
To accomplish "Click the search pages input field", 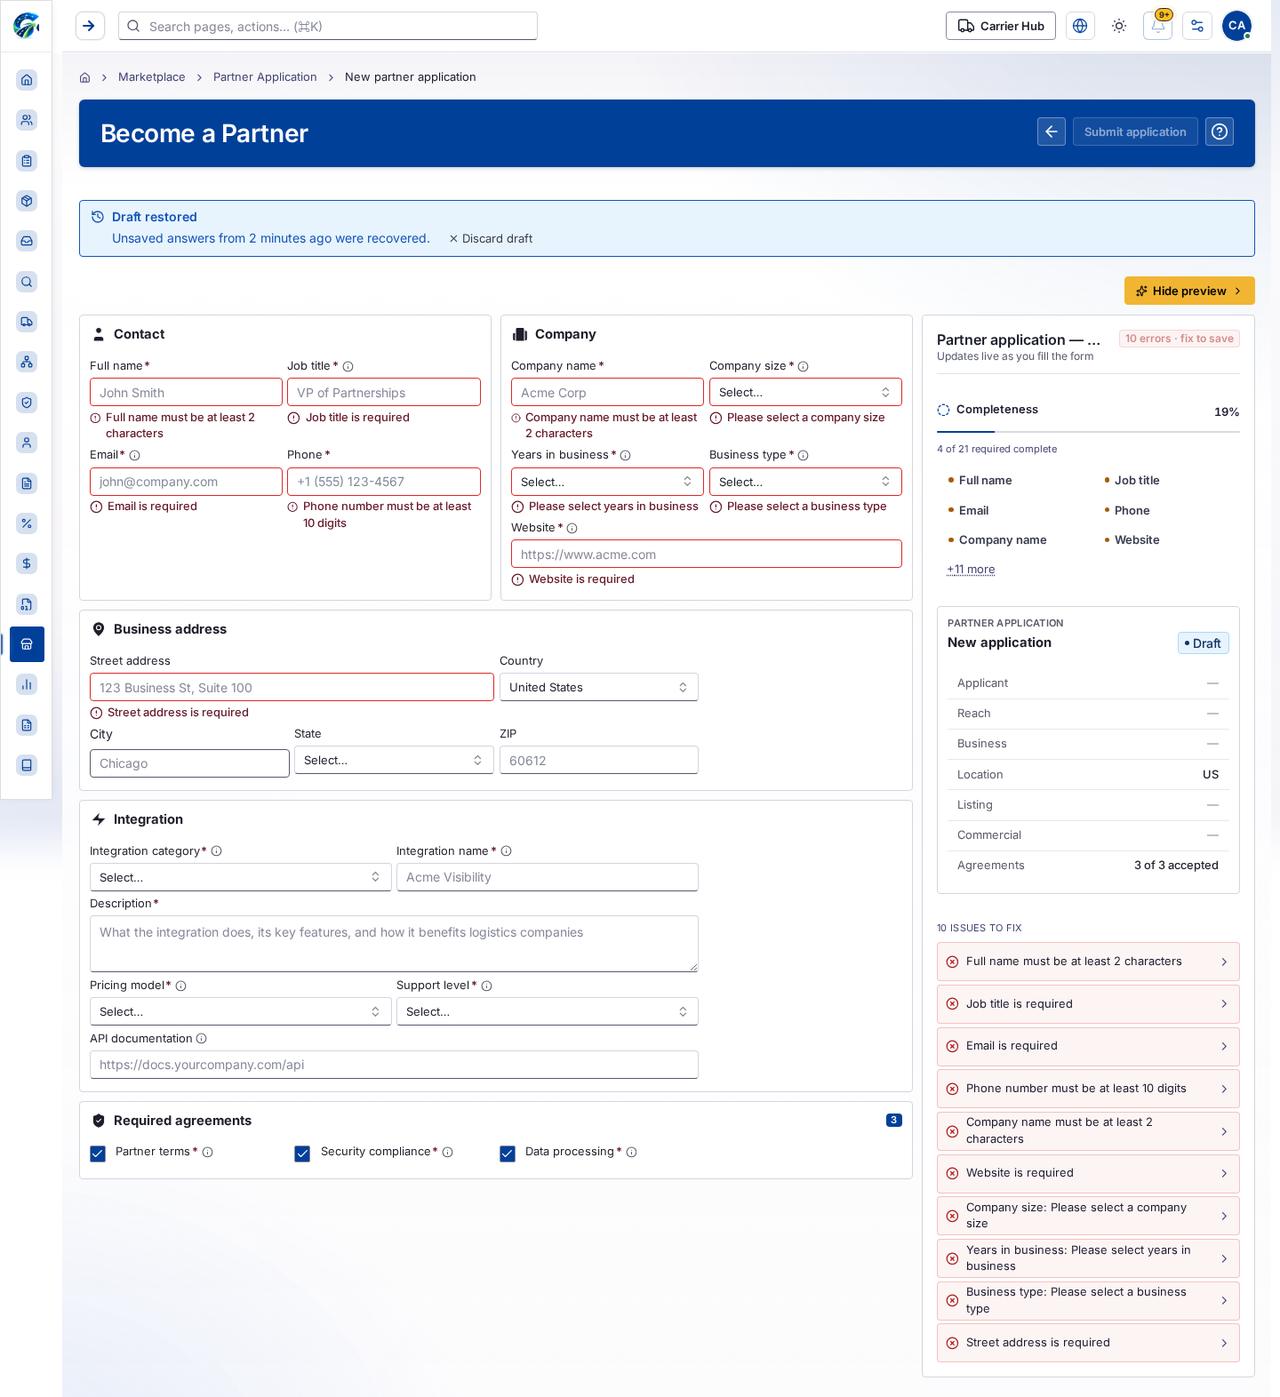I will 328,26.
